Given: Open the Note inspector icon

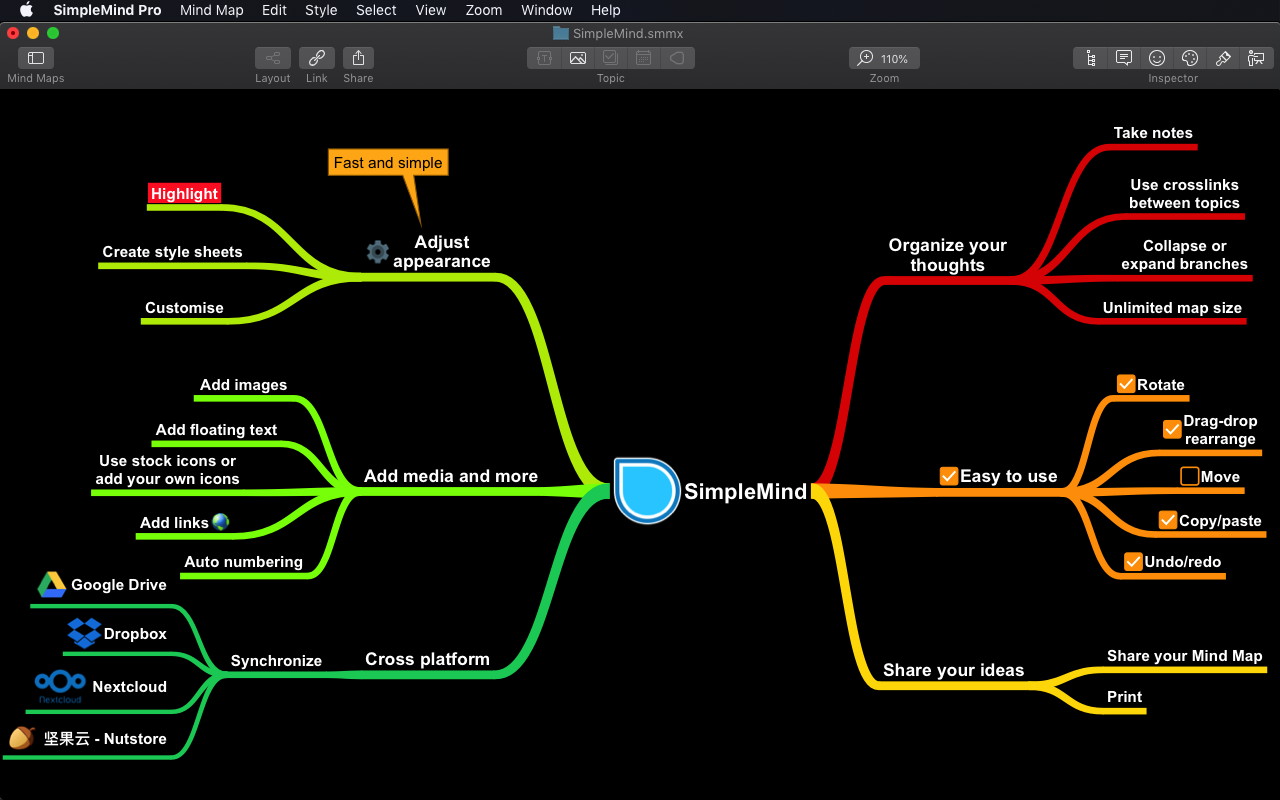Looking at the screenshot, I should (1123, 57).
